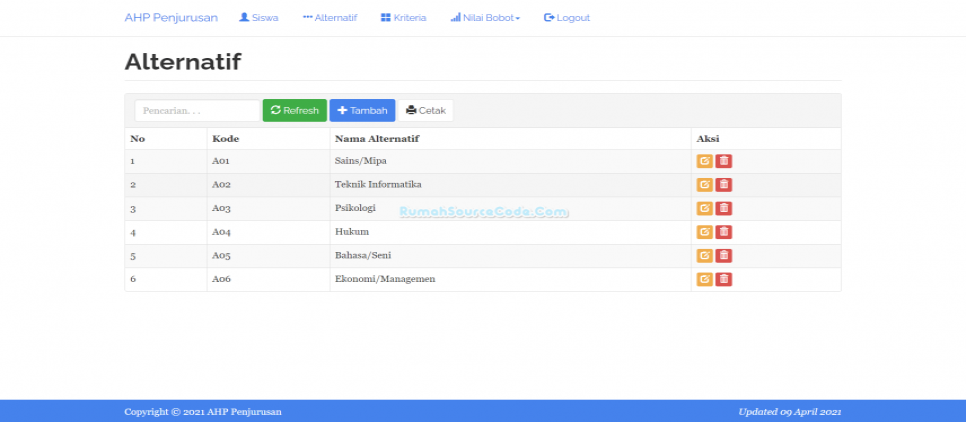Edit the Sains/Mipa row
This screenshot has width=966, height=422.
click(x=704, y=161)
